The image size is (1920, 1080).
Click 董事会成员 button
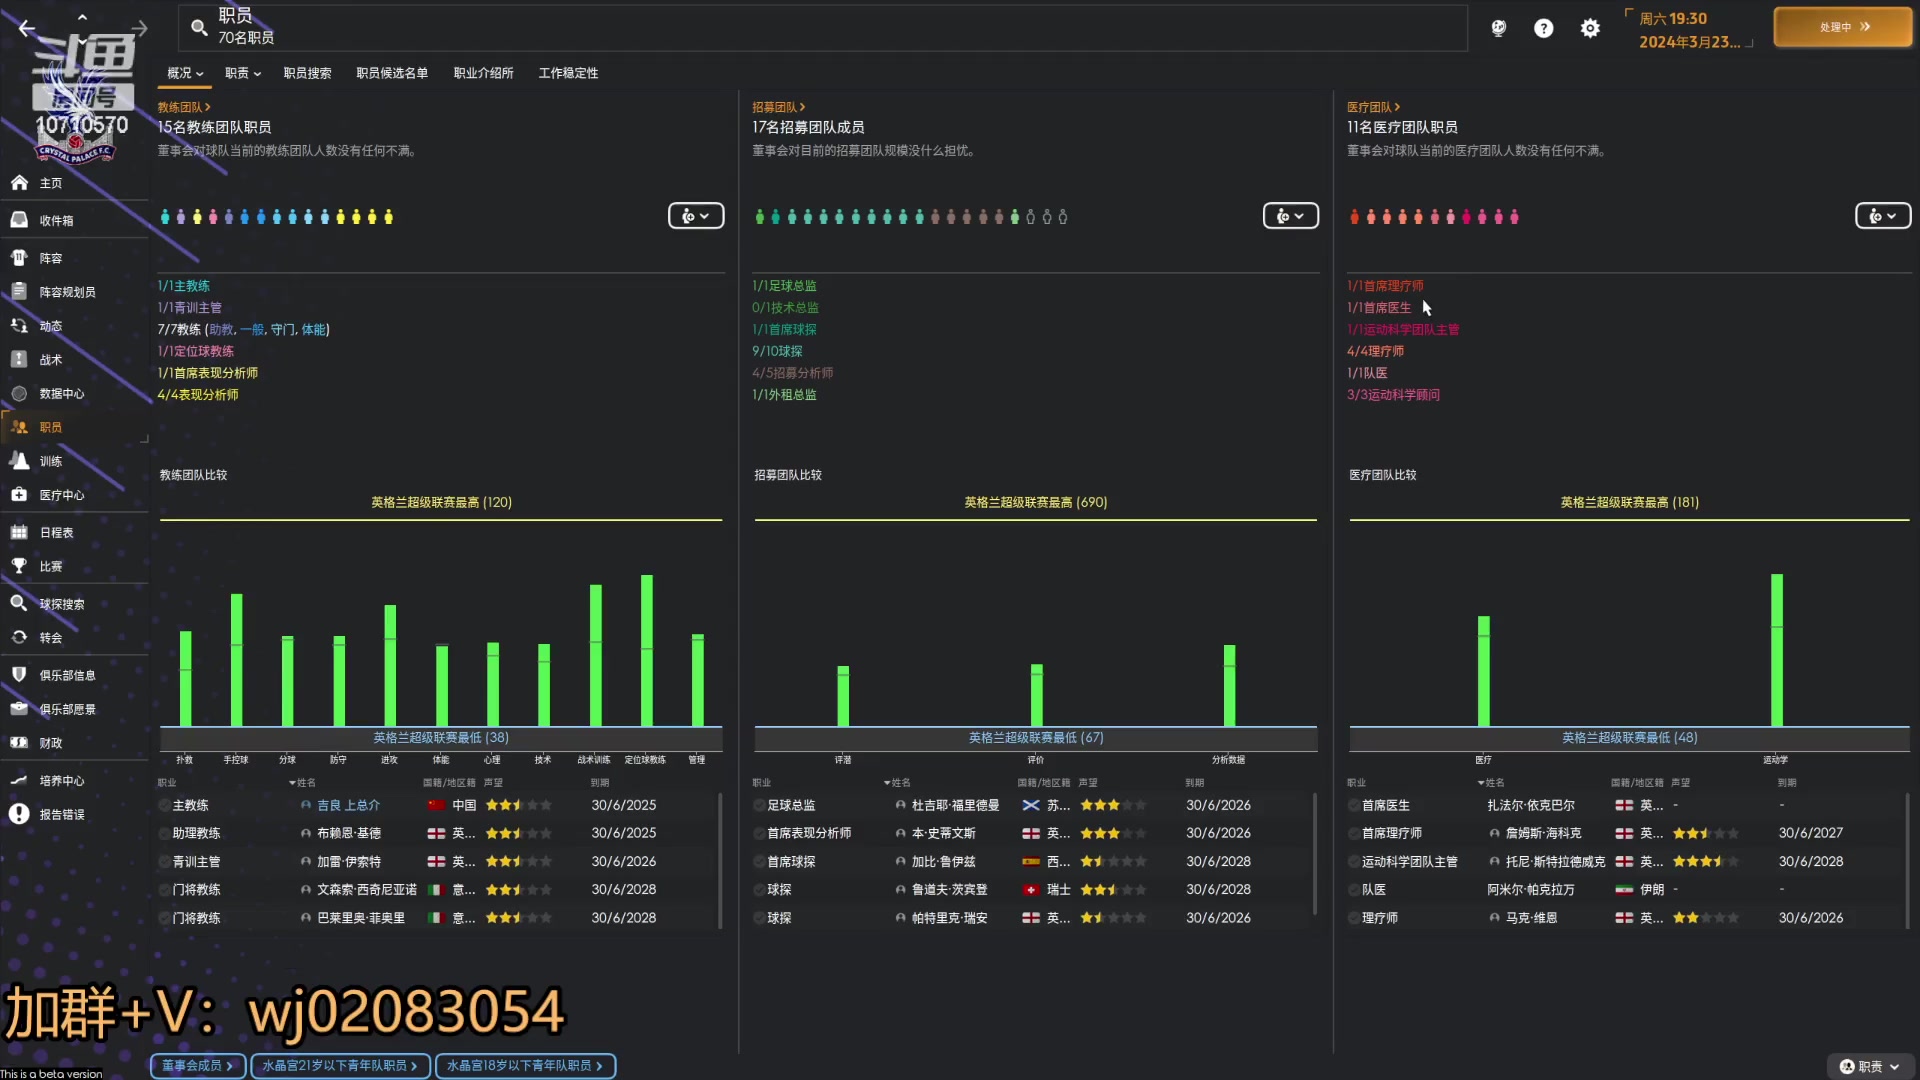198,1066
